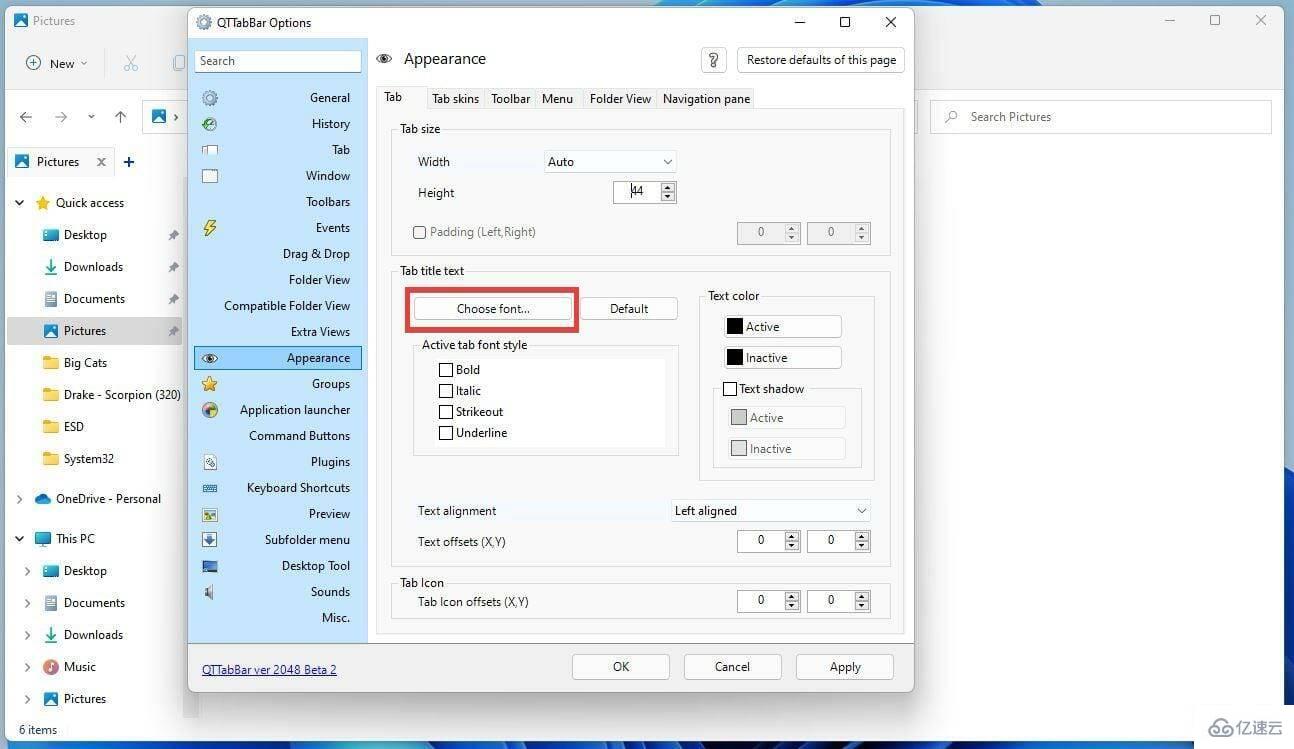1294x749 pixels.
Task: Go up one folder in Explorer
Action: click(120, 117)
